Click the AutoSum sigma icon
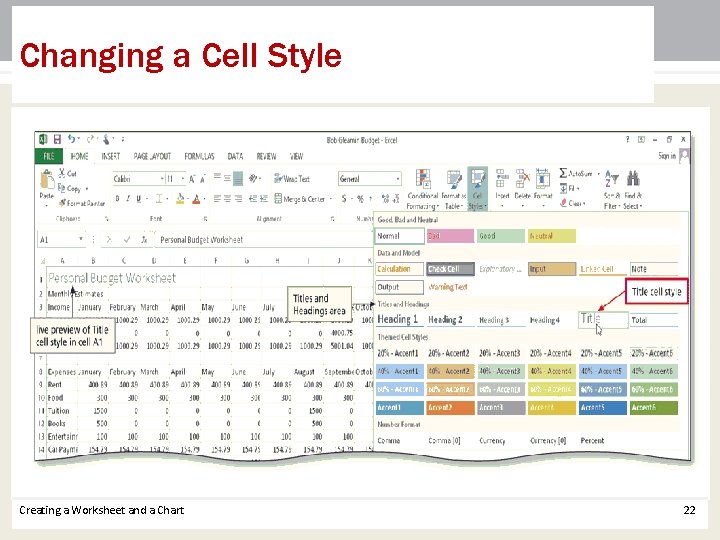 pos(563,173)
